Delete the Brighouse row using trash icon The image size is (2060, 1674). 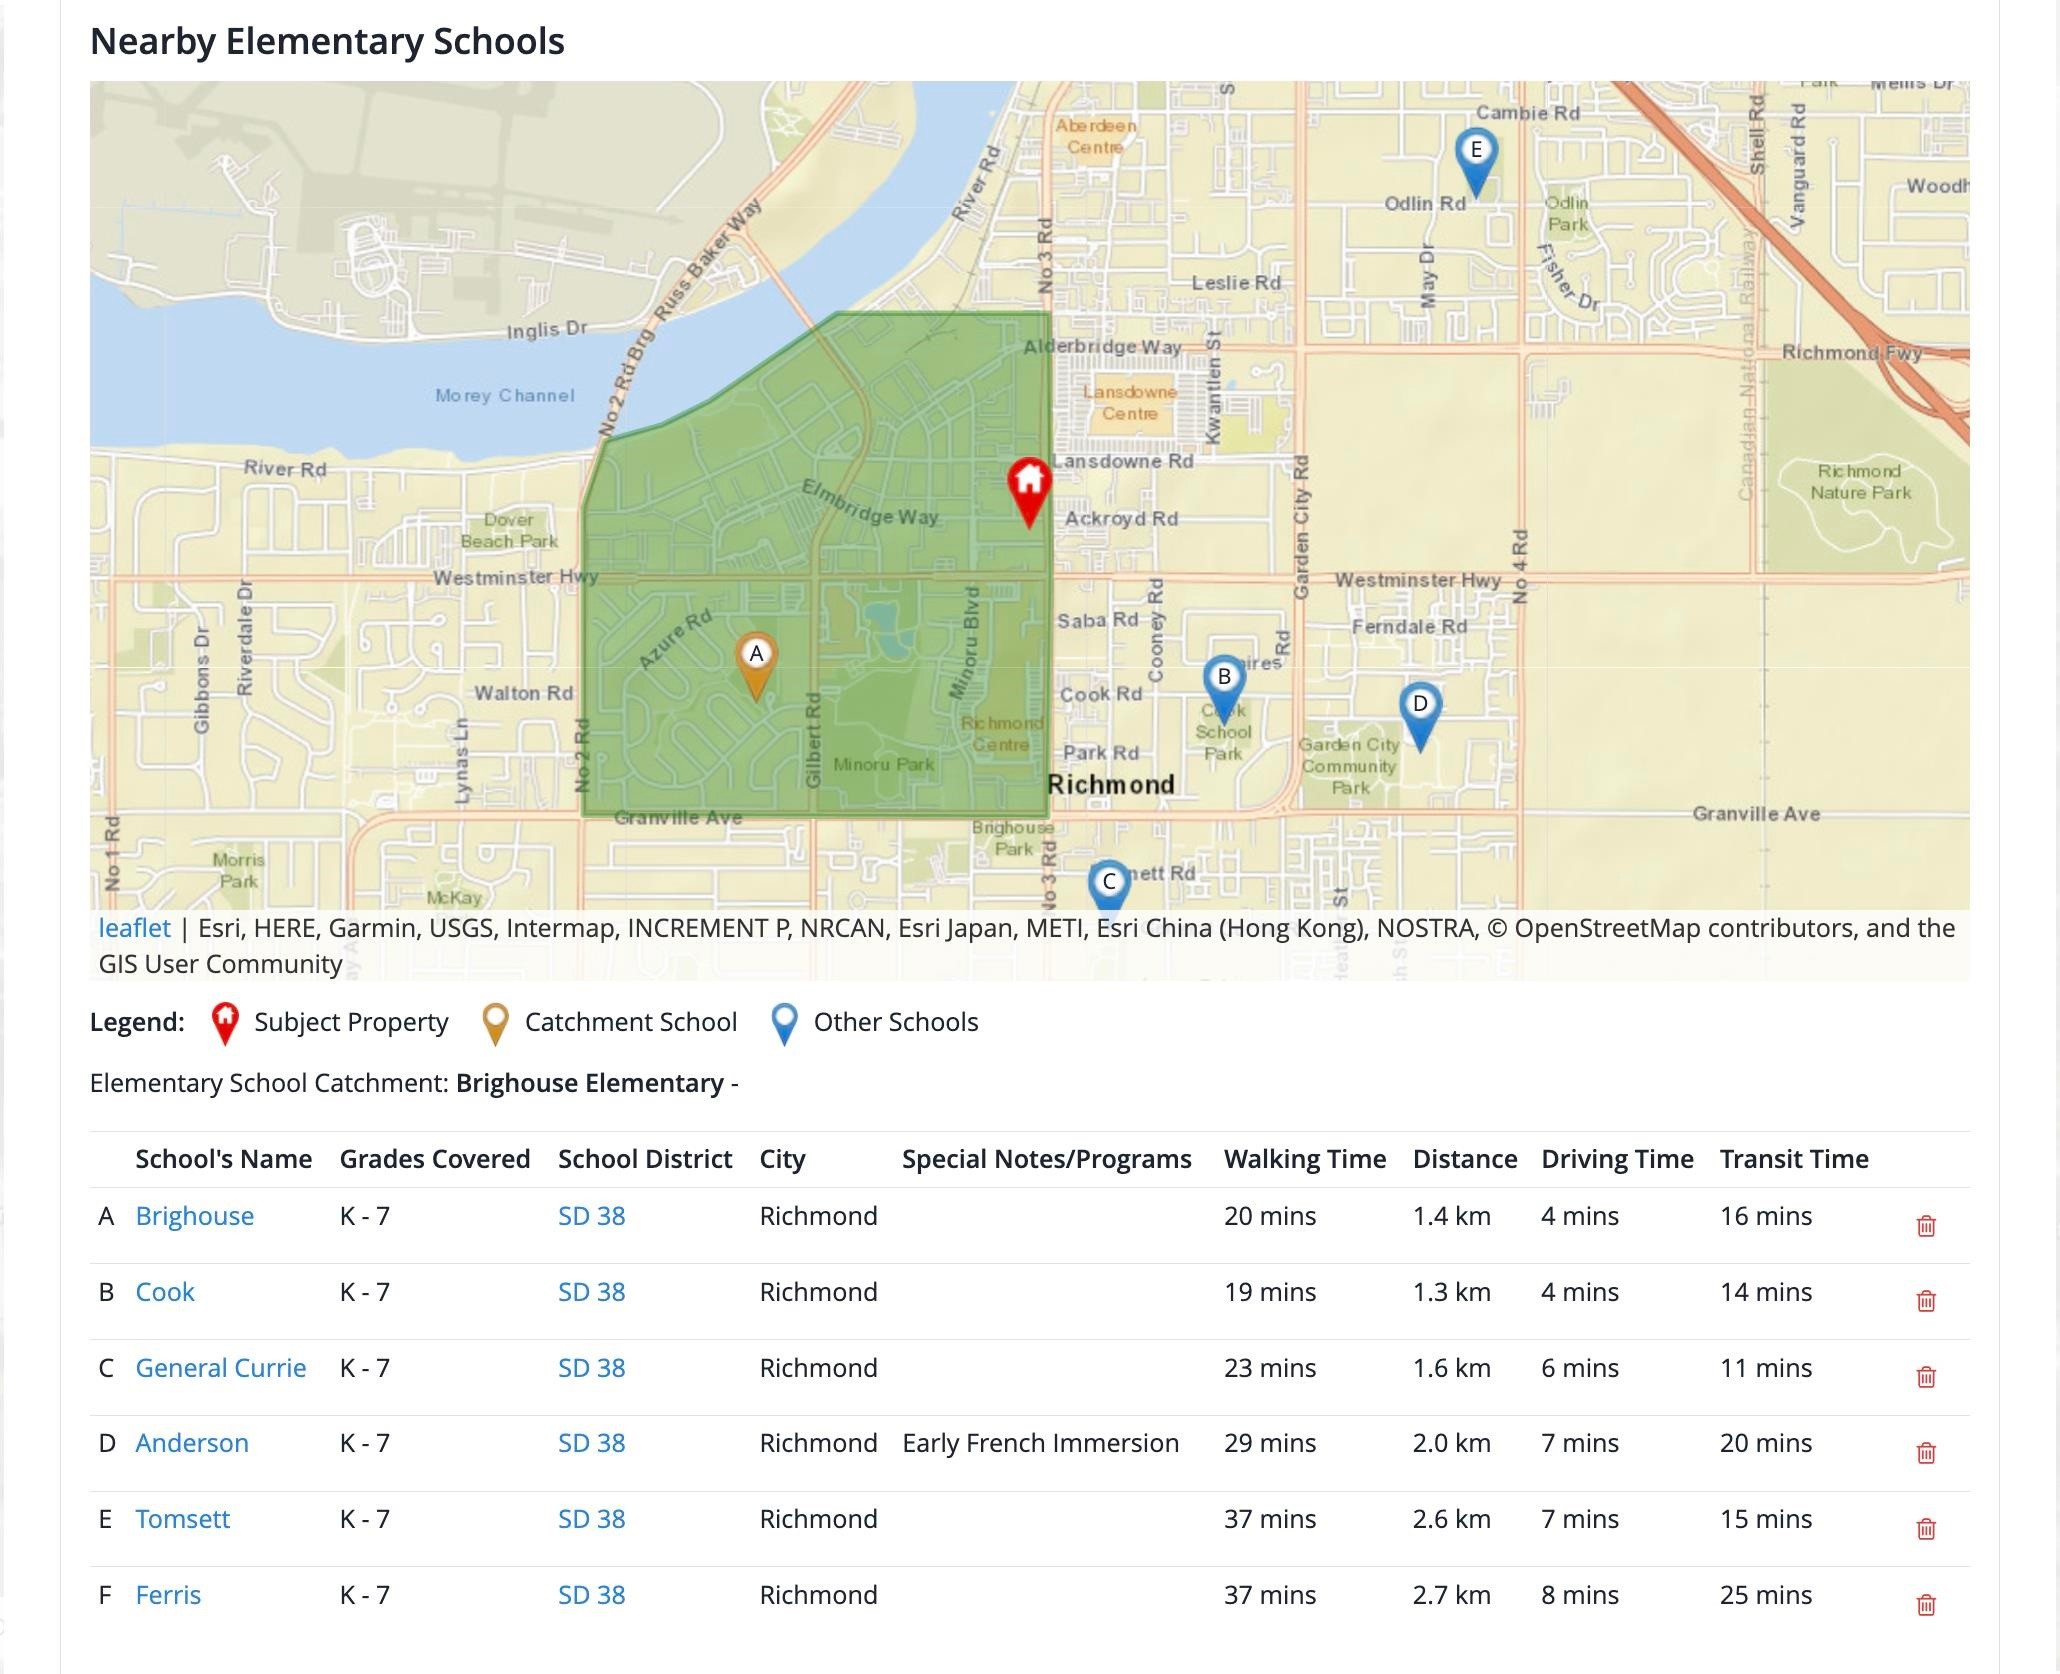click(x=1925, y=1226)
